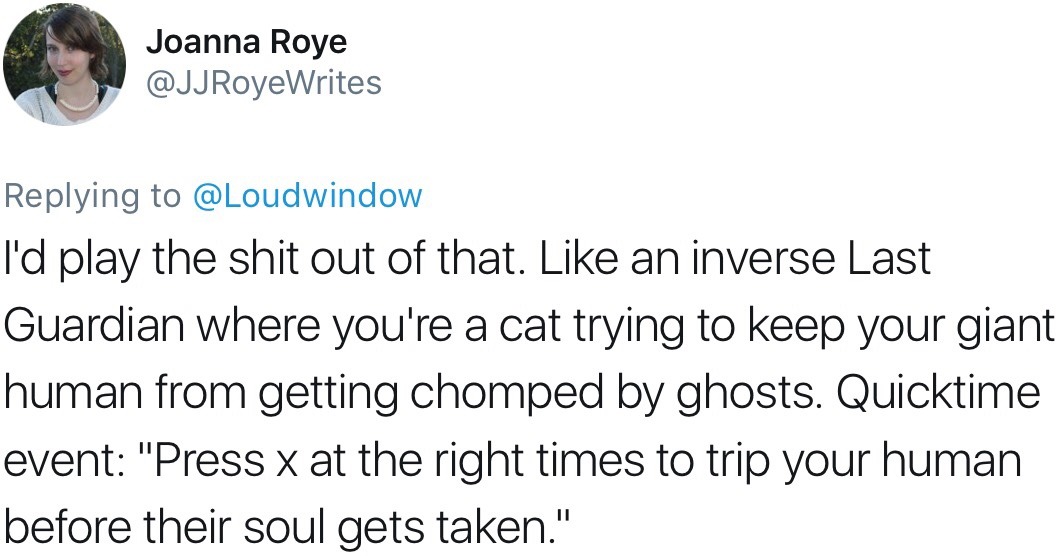Open the @Loudwindow mention link
This screenshot has height=556, width=1061.
[306, 195]
